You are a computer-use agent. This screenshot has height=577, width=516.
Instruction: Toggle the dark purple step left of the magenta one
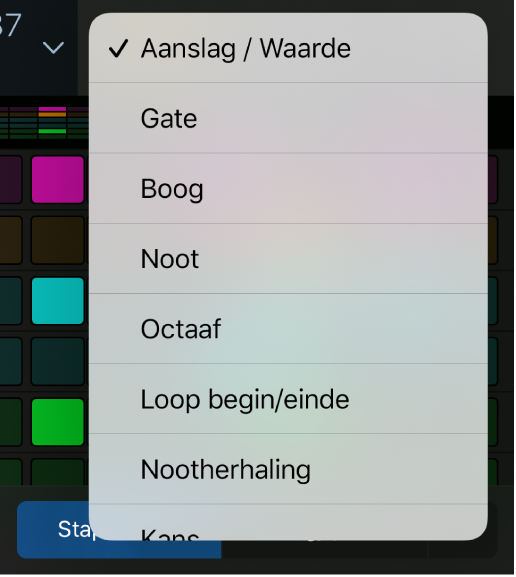point(10,180)
